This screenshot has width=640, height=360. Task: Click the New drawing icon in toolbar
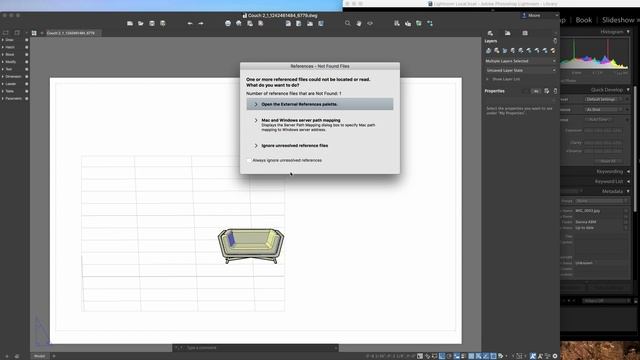tap(130, 24)
